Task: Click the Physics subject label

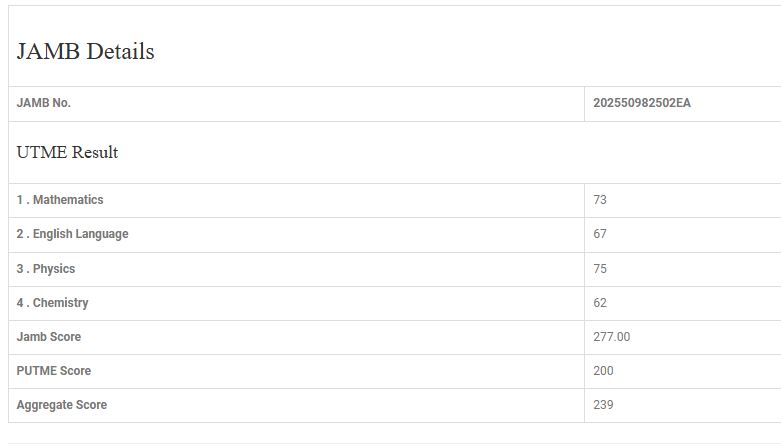Action: (x=46, y=269)
